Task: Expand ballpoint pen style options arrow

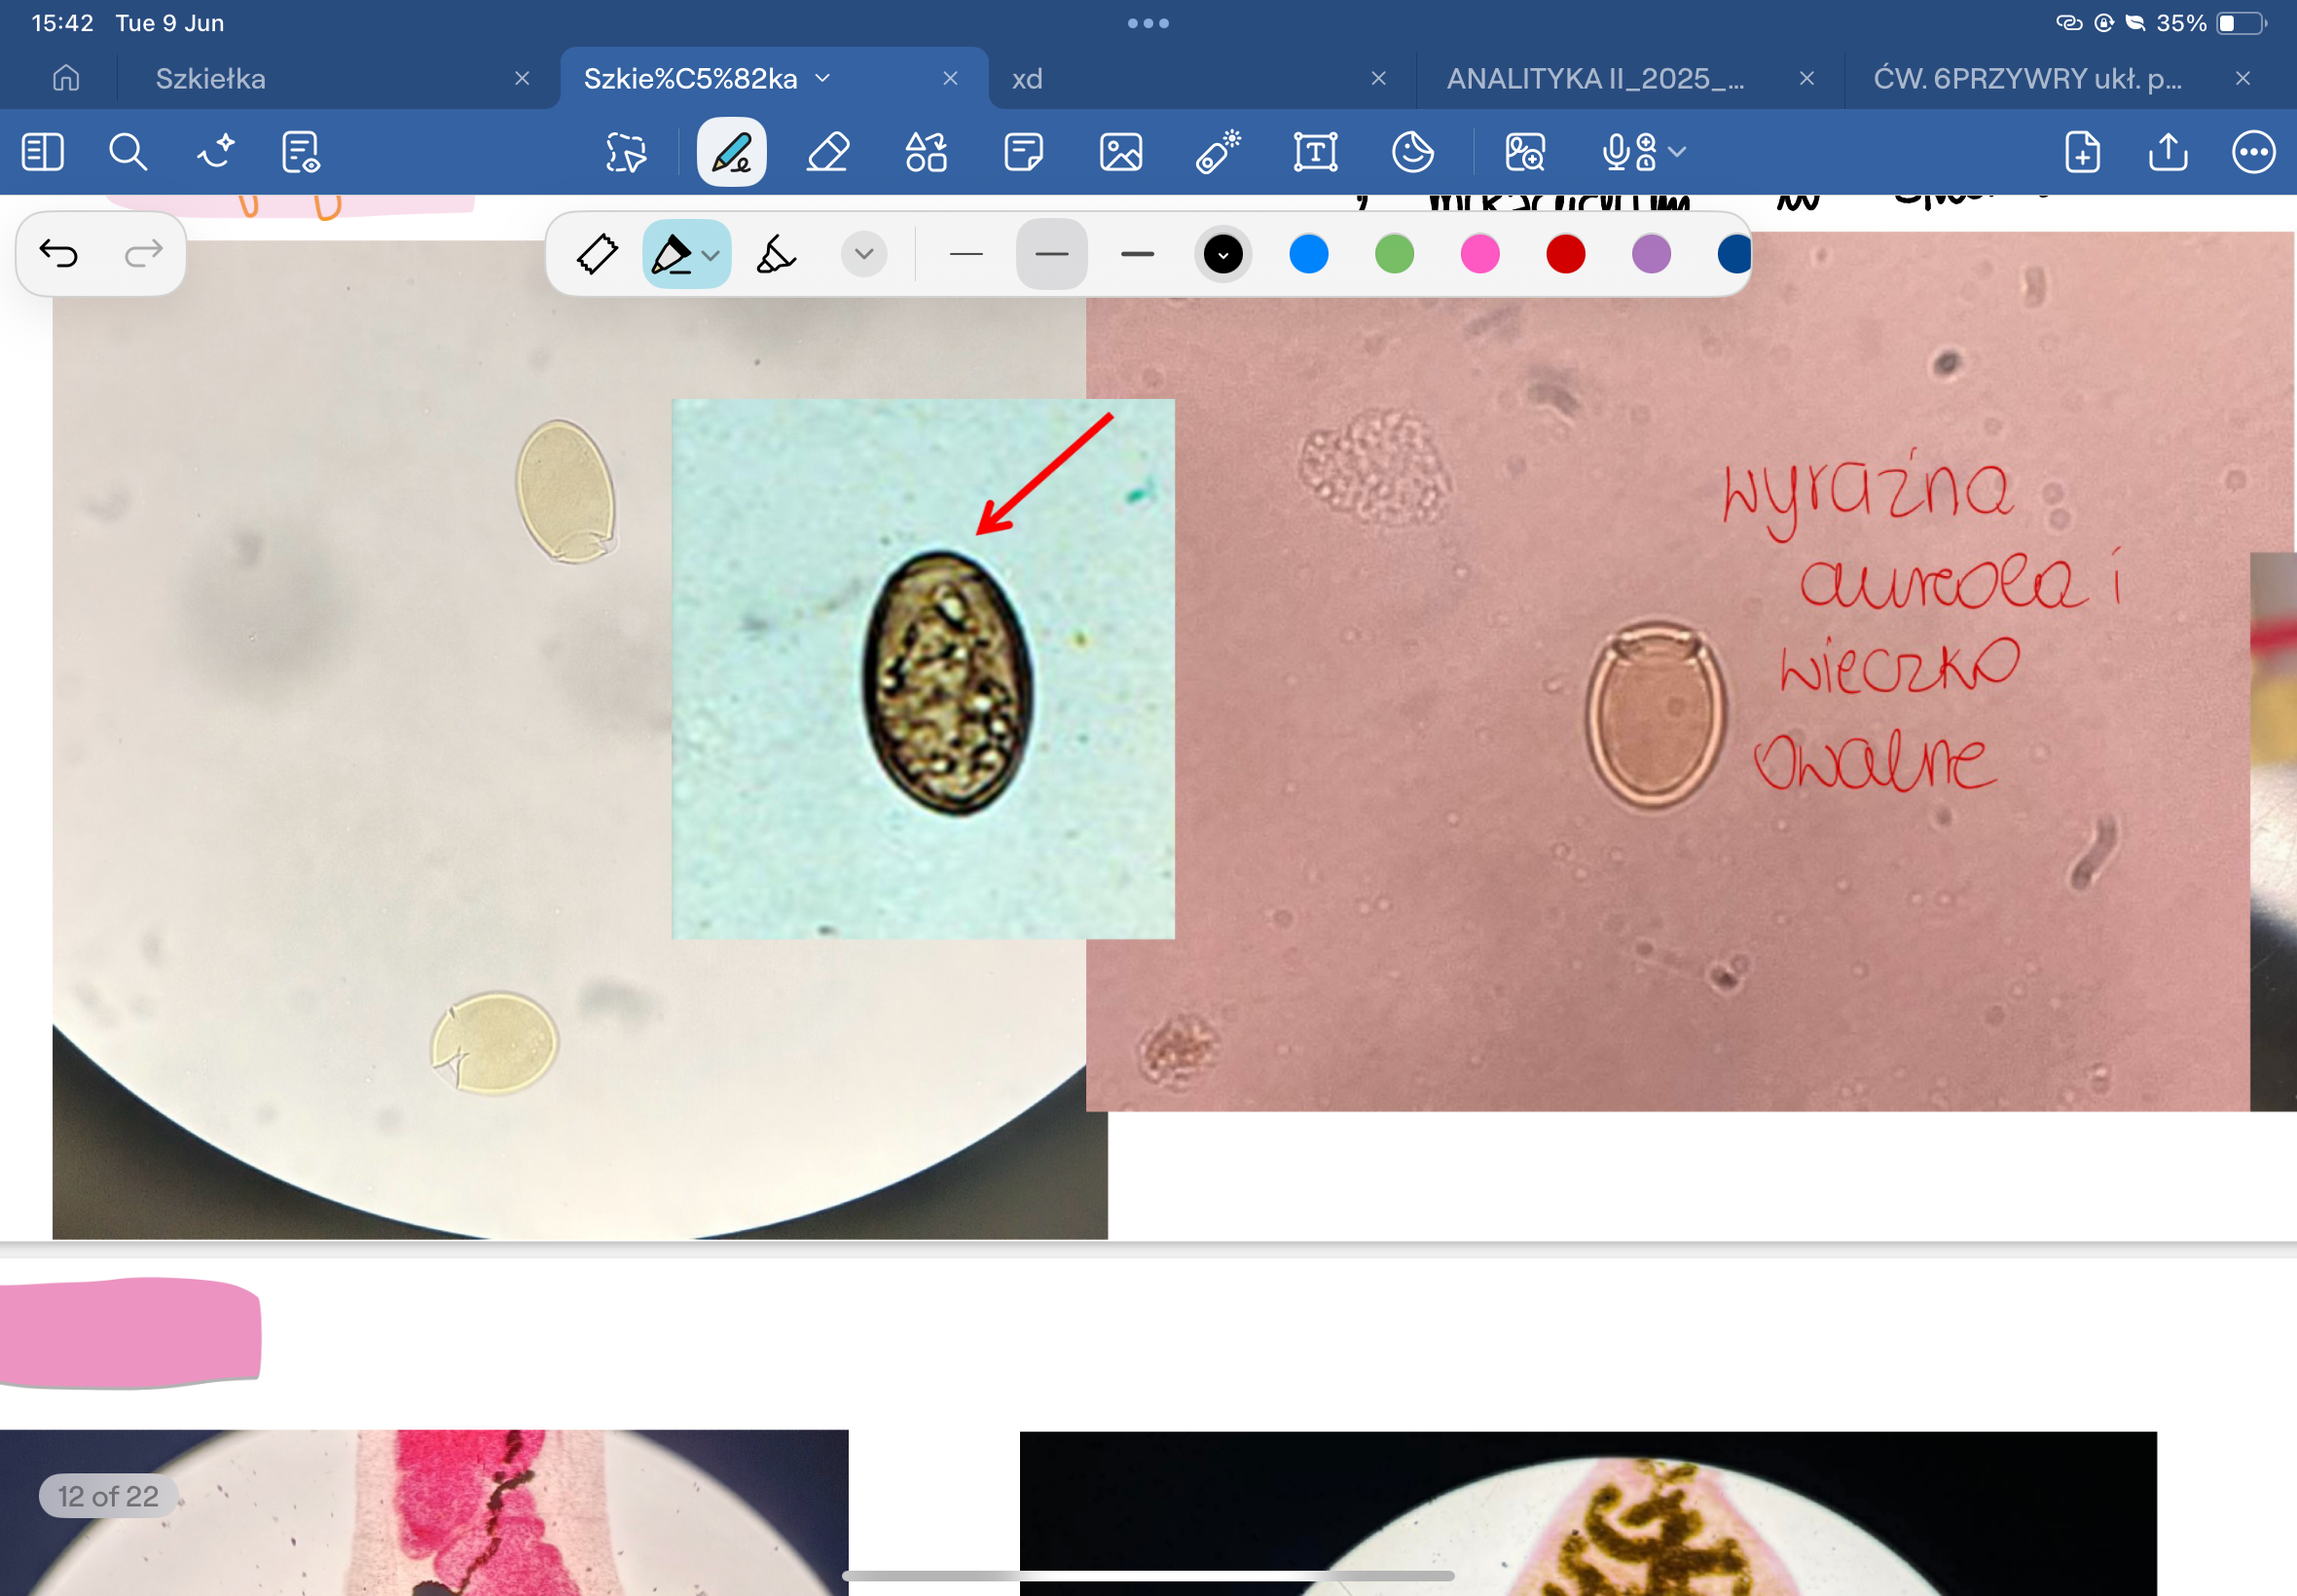Action: click(711, 255)
